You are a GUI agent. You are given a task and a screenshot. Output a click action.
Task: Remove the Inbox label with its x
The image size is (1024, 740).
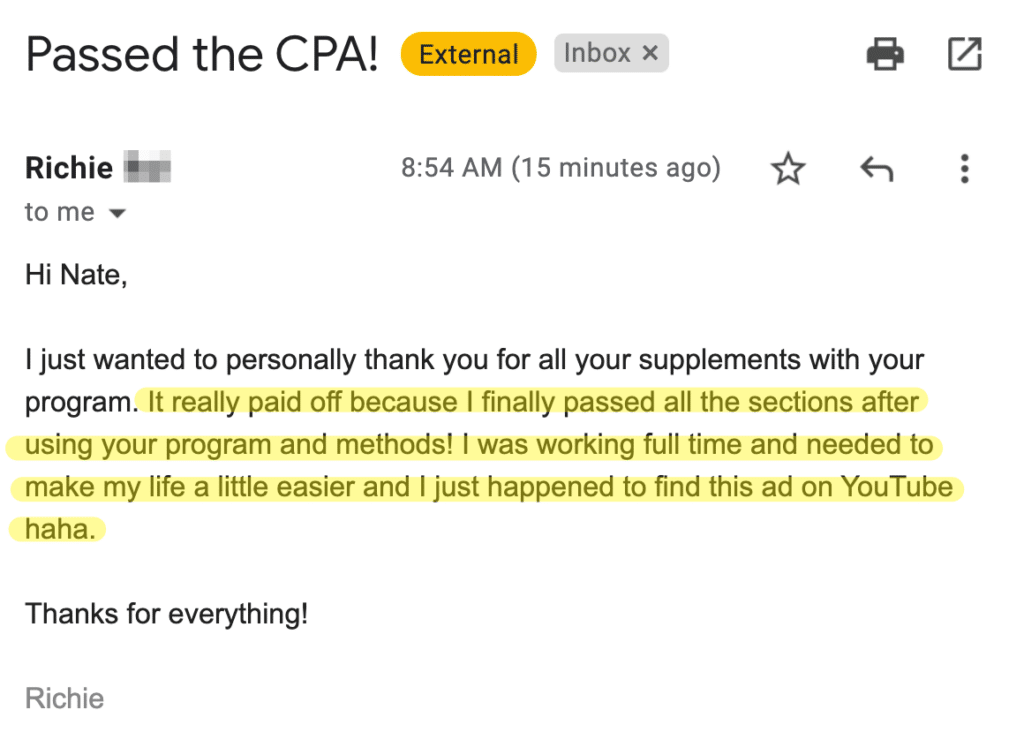(650, 53)
